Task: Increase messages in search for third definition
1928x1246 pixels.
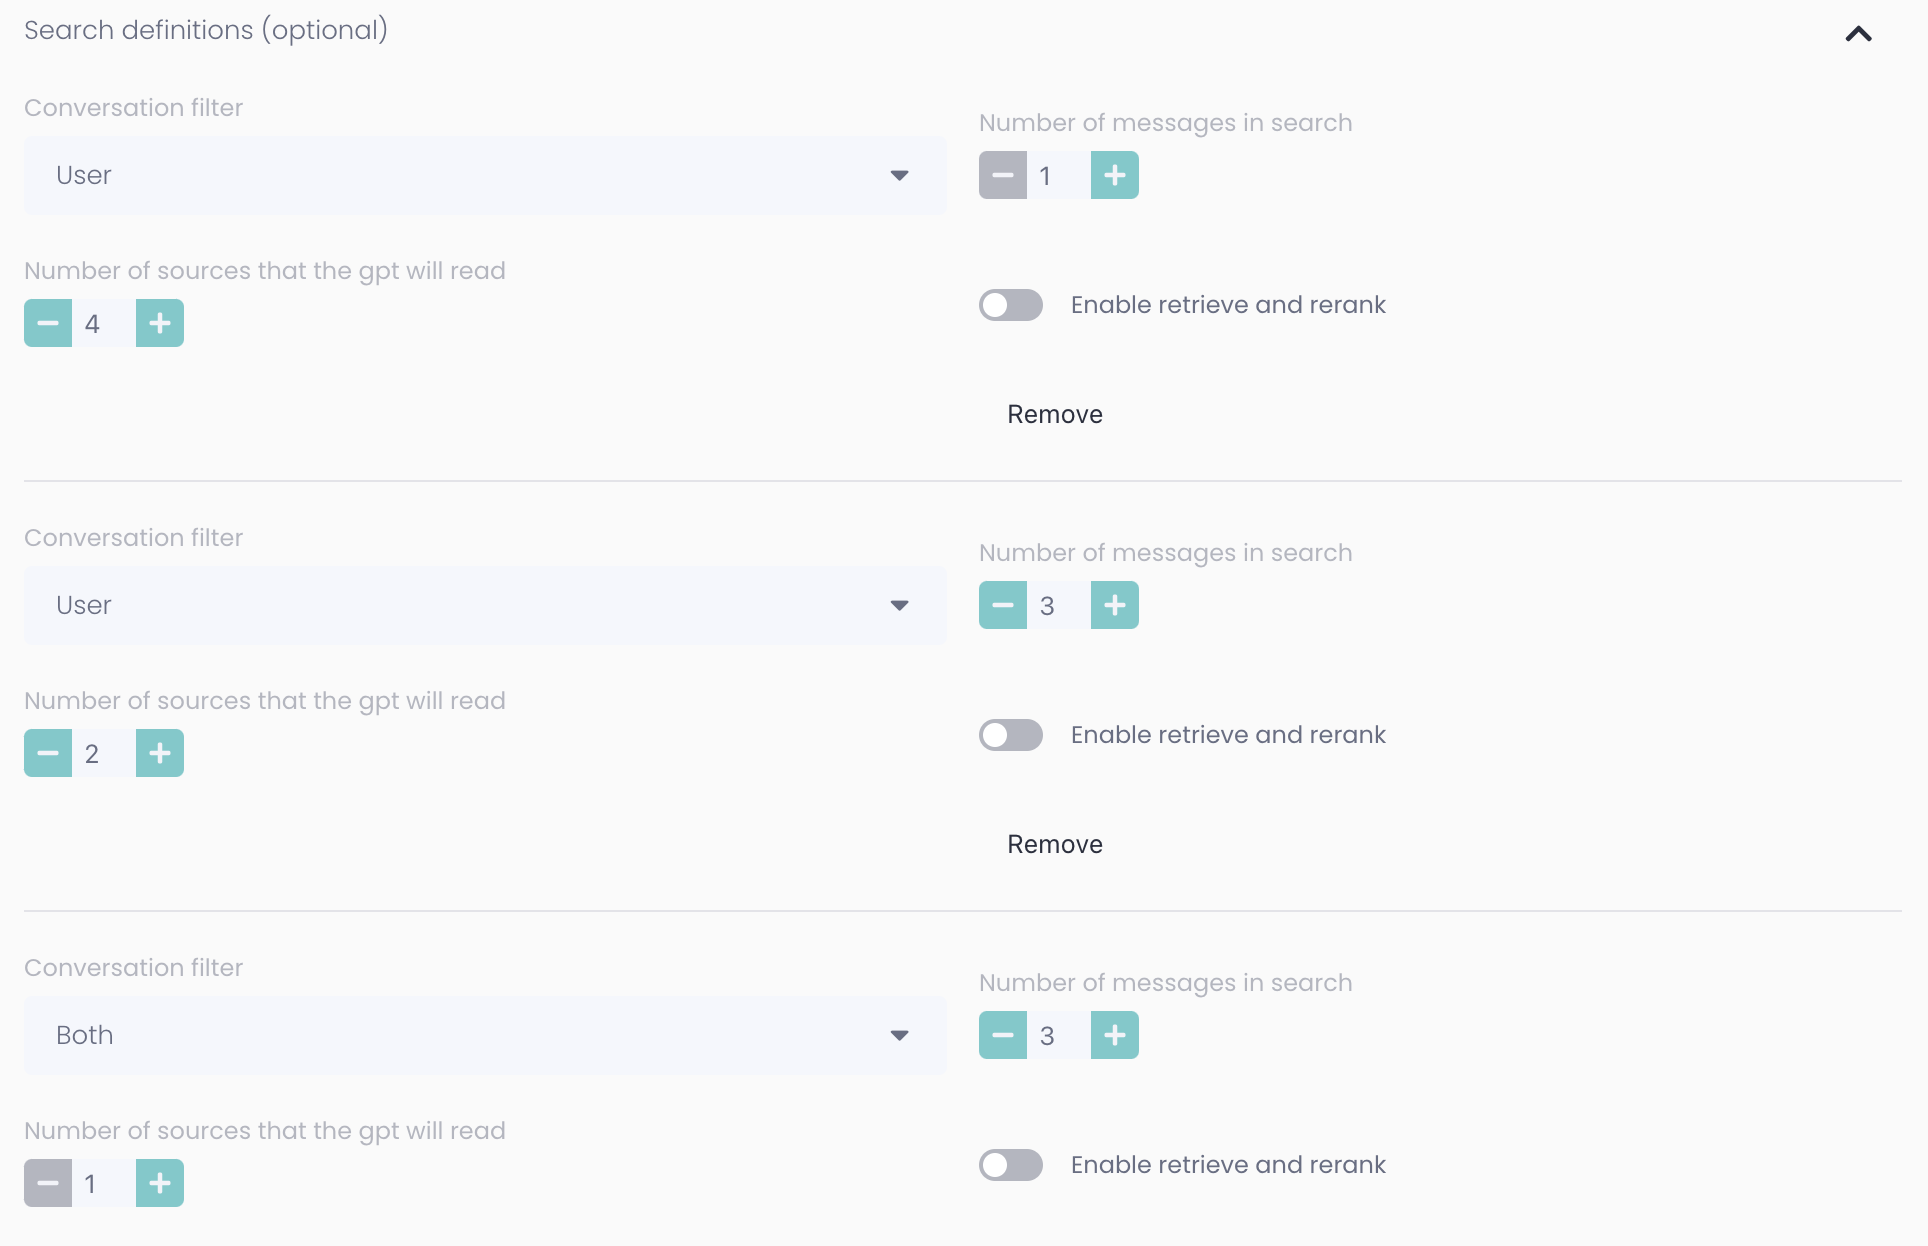Action: [1114, 1036]
